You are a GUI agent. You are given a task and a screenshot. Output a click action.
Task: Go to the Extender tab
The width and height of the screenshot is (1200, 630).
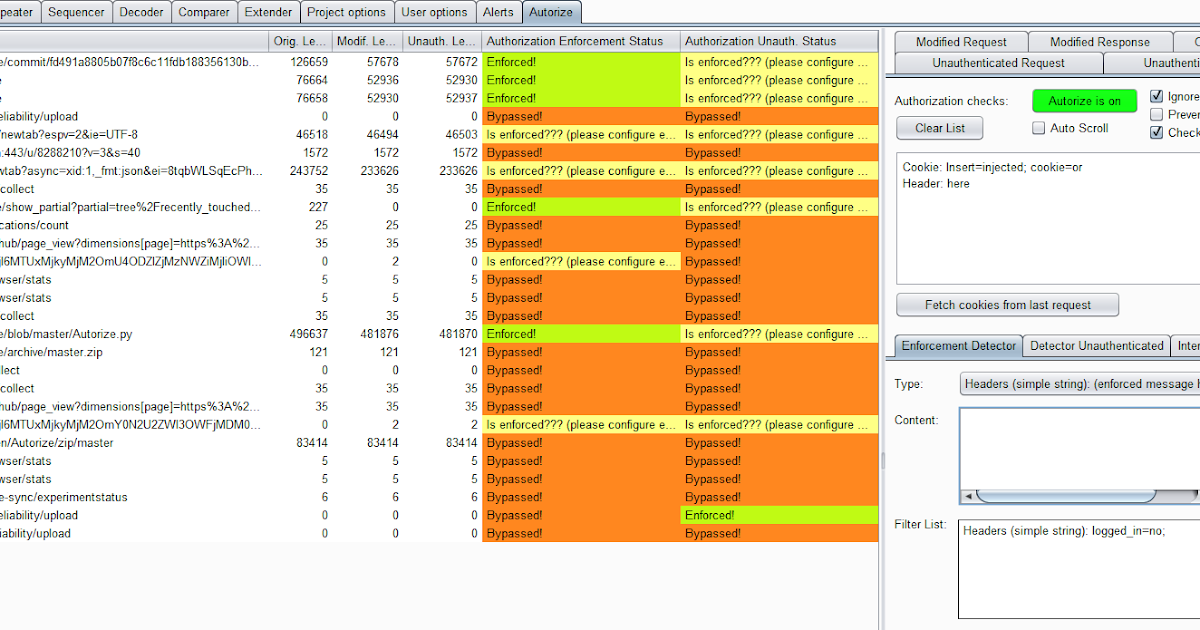coord(268,12)
